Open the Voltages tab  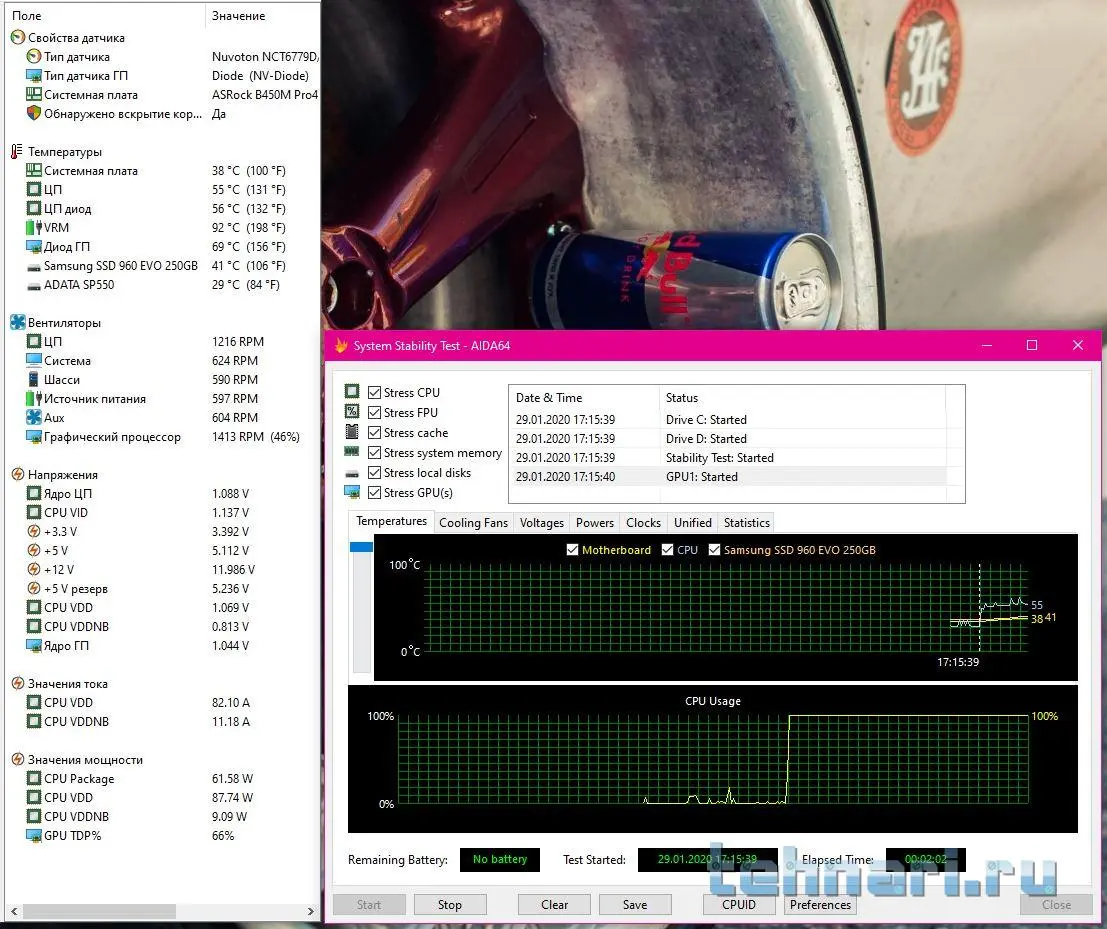pyautogui.click(x=542, y=523)
